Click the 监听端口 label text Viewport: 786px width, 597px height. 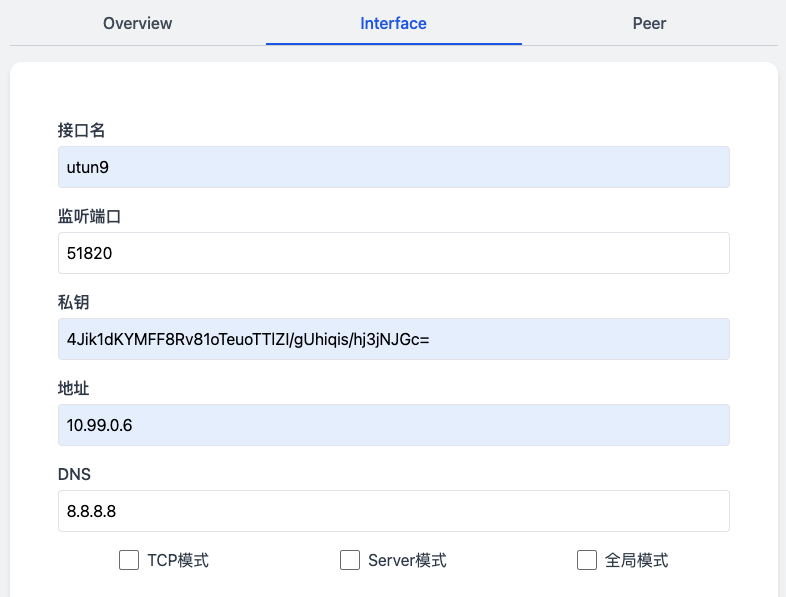click(x=90, y=216)
